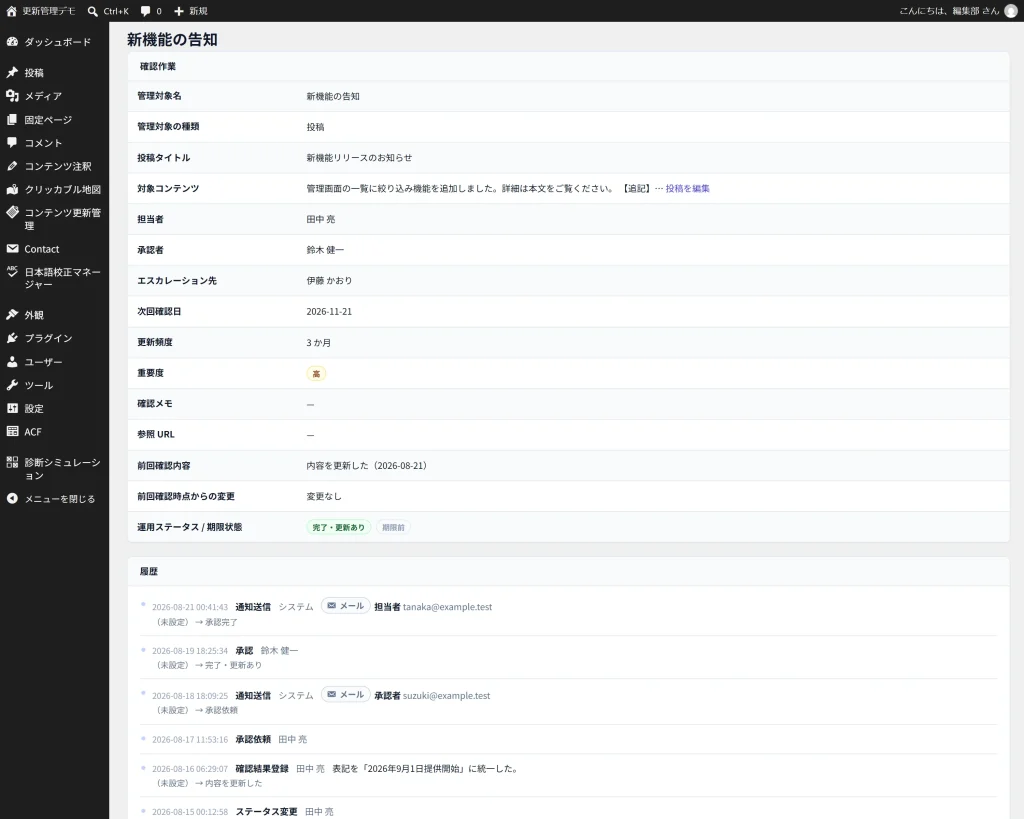This screenshot has width=1024, height=819.
Task: Open the Ctrl+K search icon
Action: 93,11
